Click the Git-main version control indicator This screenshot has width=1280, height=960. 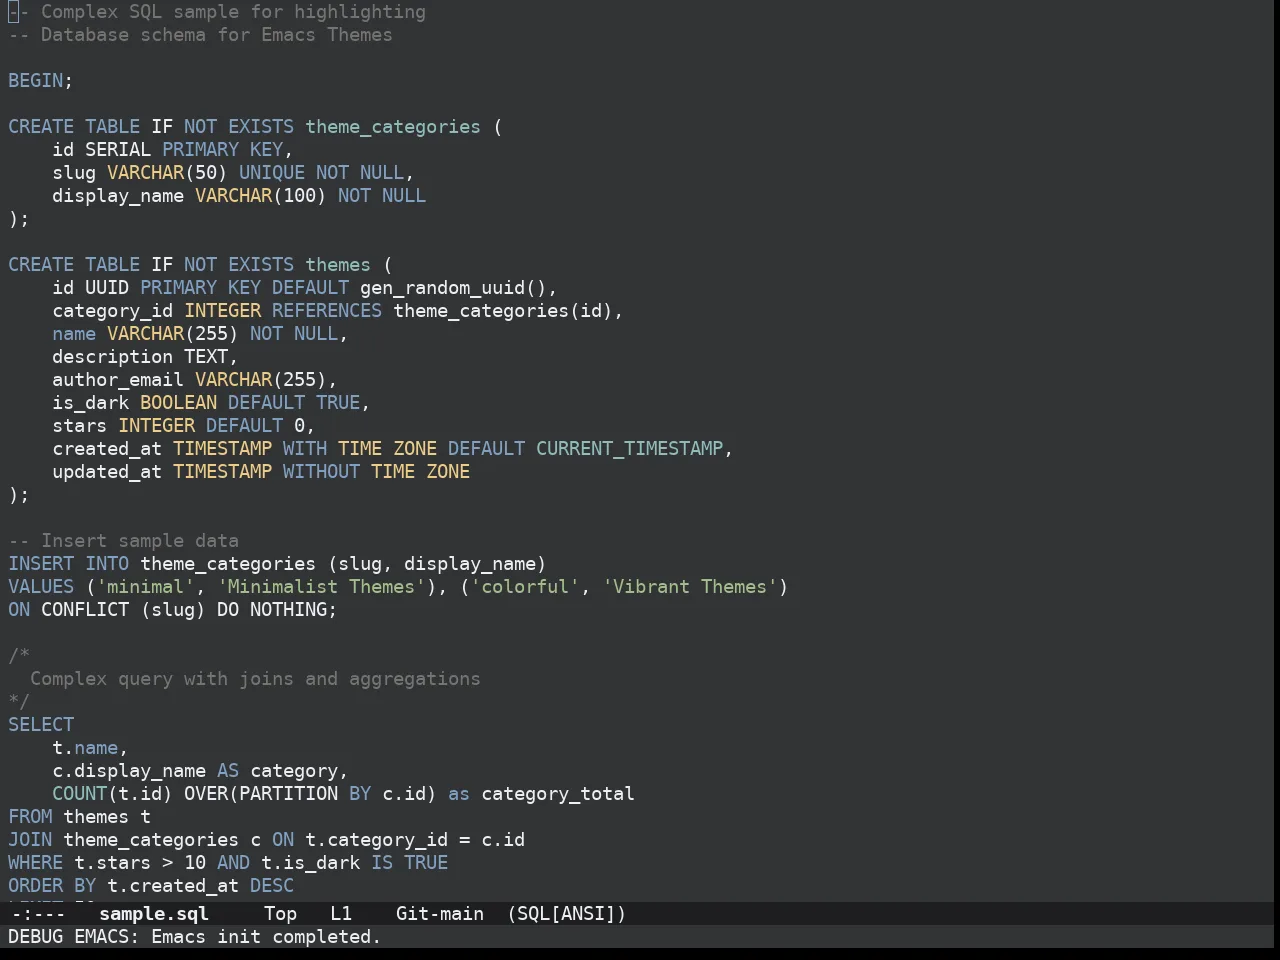(440, 913)
